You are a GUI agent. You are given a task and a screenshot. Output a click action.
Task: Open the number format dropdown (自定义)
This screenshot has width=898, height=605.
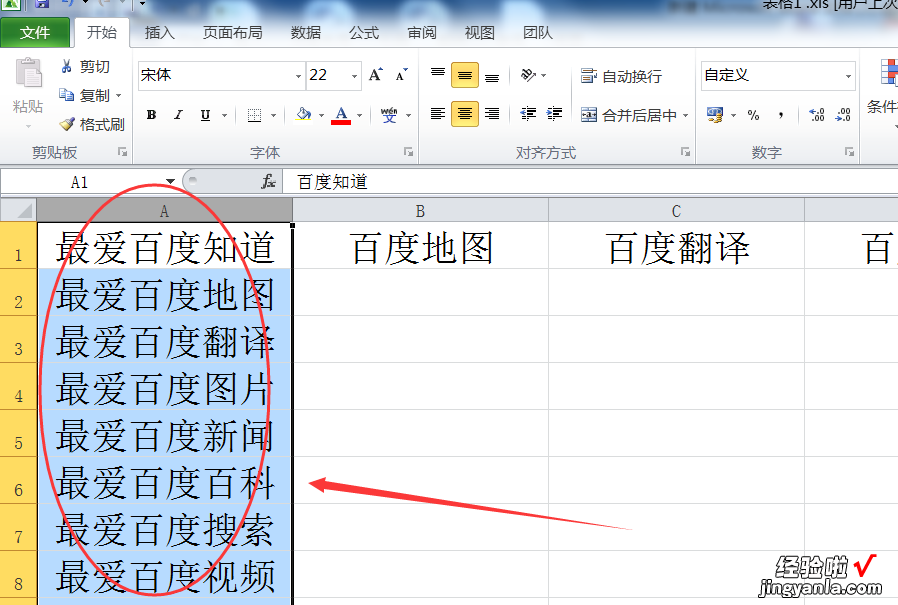point(848,76)
